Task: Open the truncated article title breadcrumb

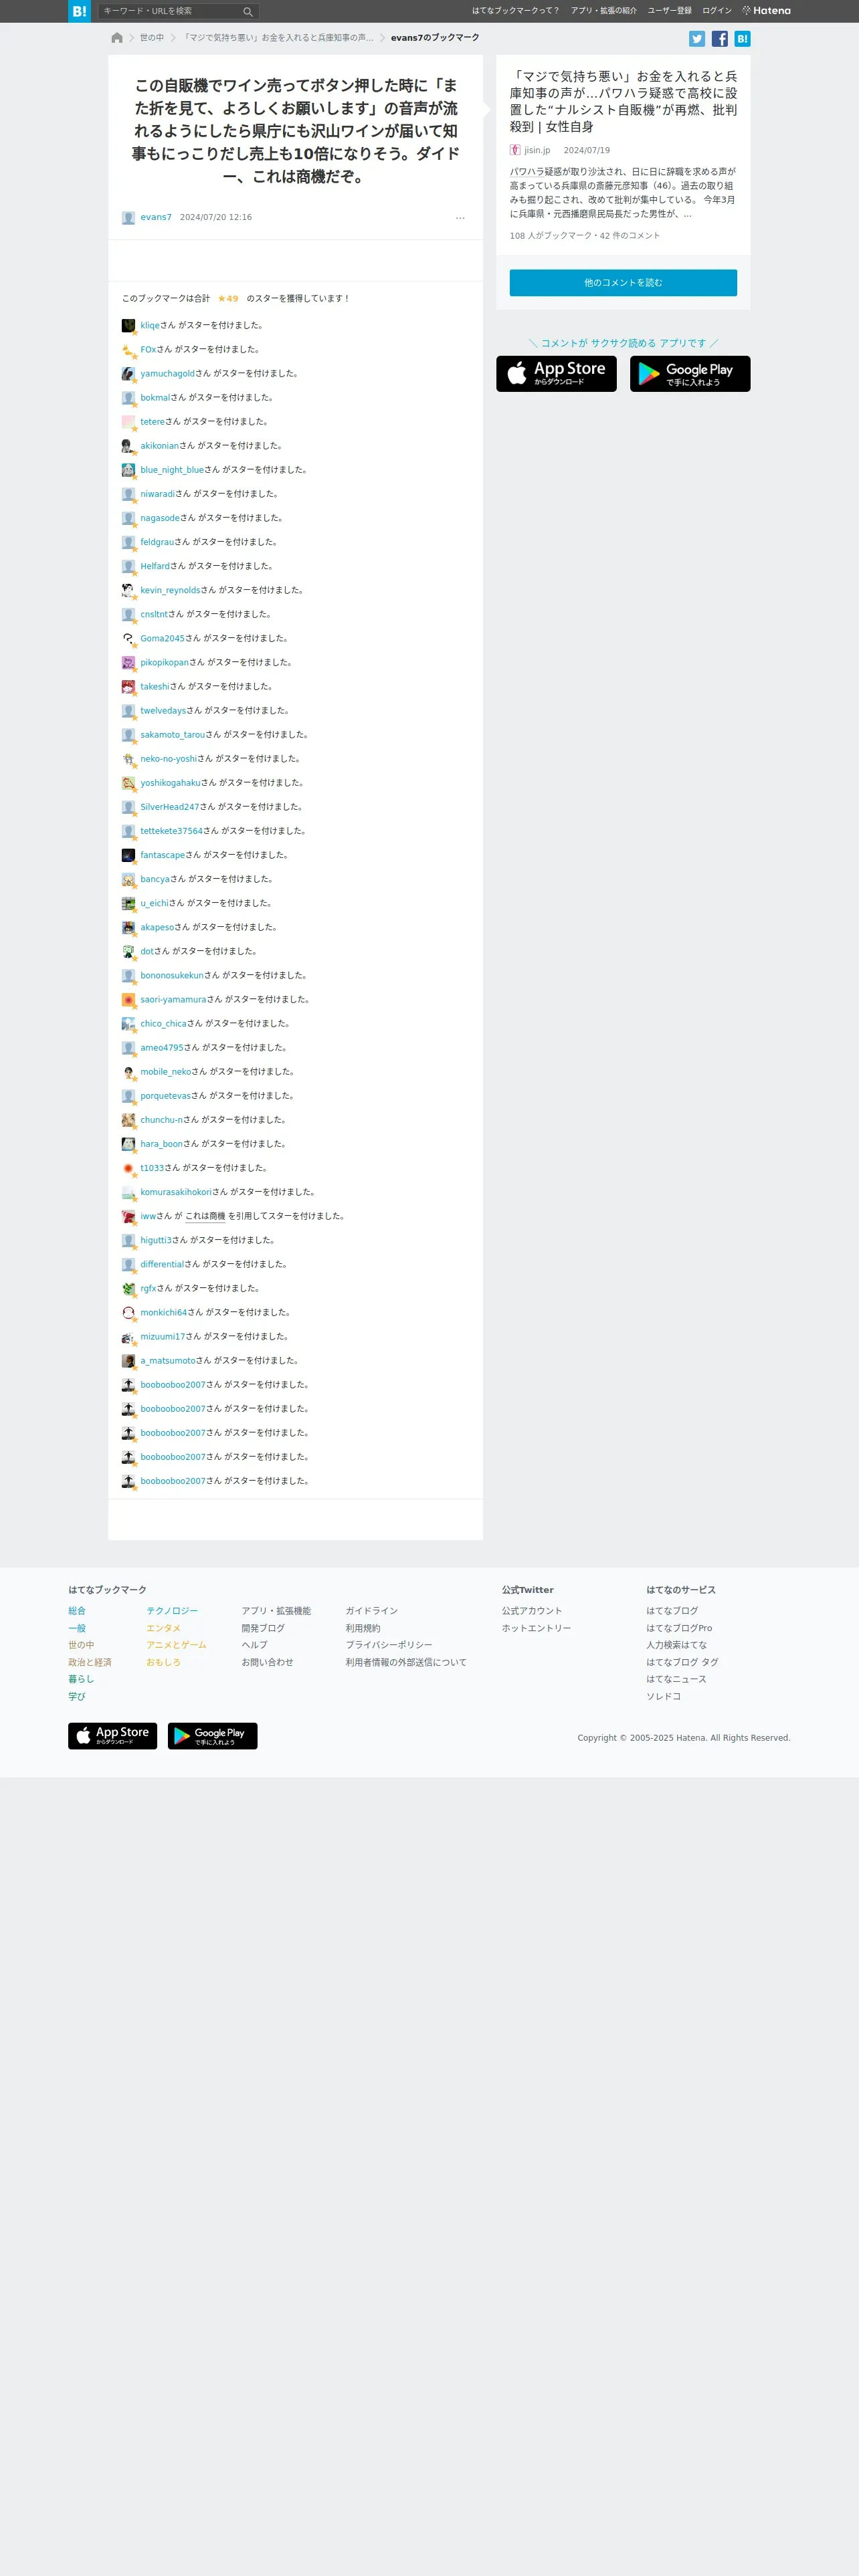Action: pos(277,38)
